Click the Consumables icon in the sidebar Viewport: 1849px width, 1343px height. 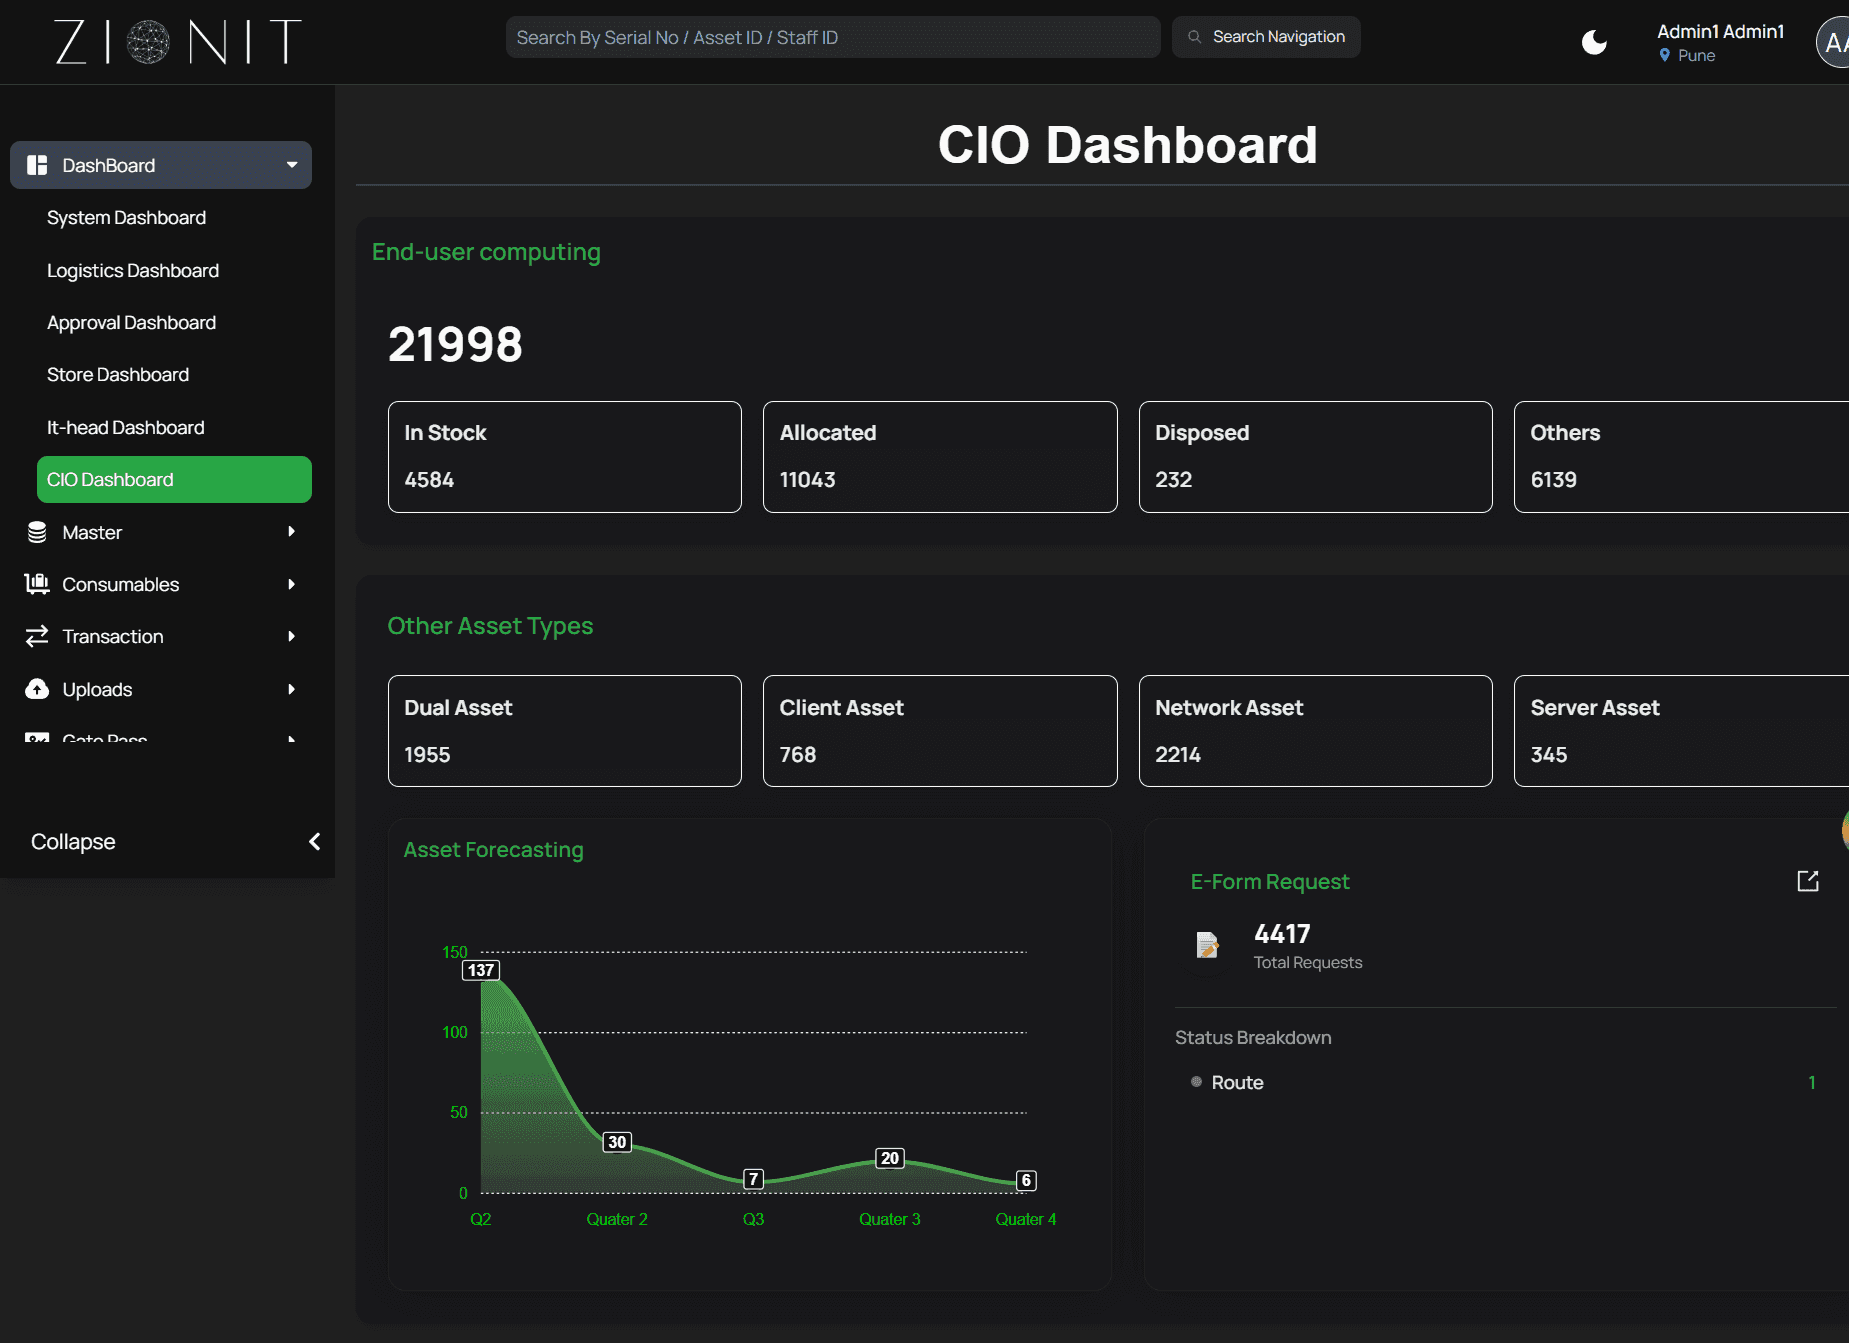37,584
